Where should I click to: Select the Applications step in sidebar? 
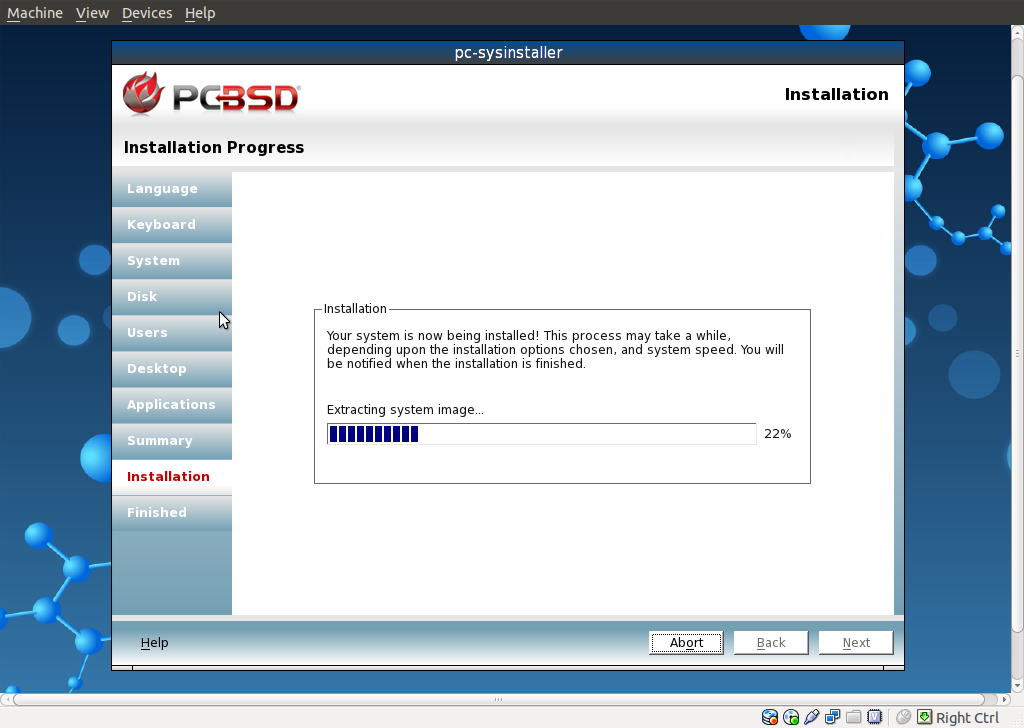tap(172, 405)
